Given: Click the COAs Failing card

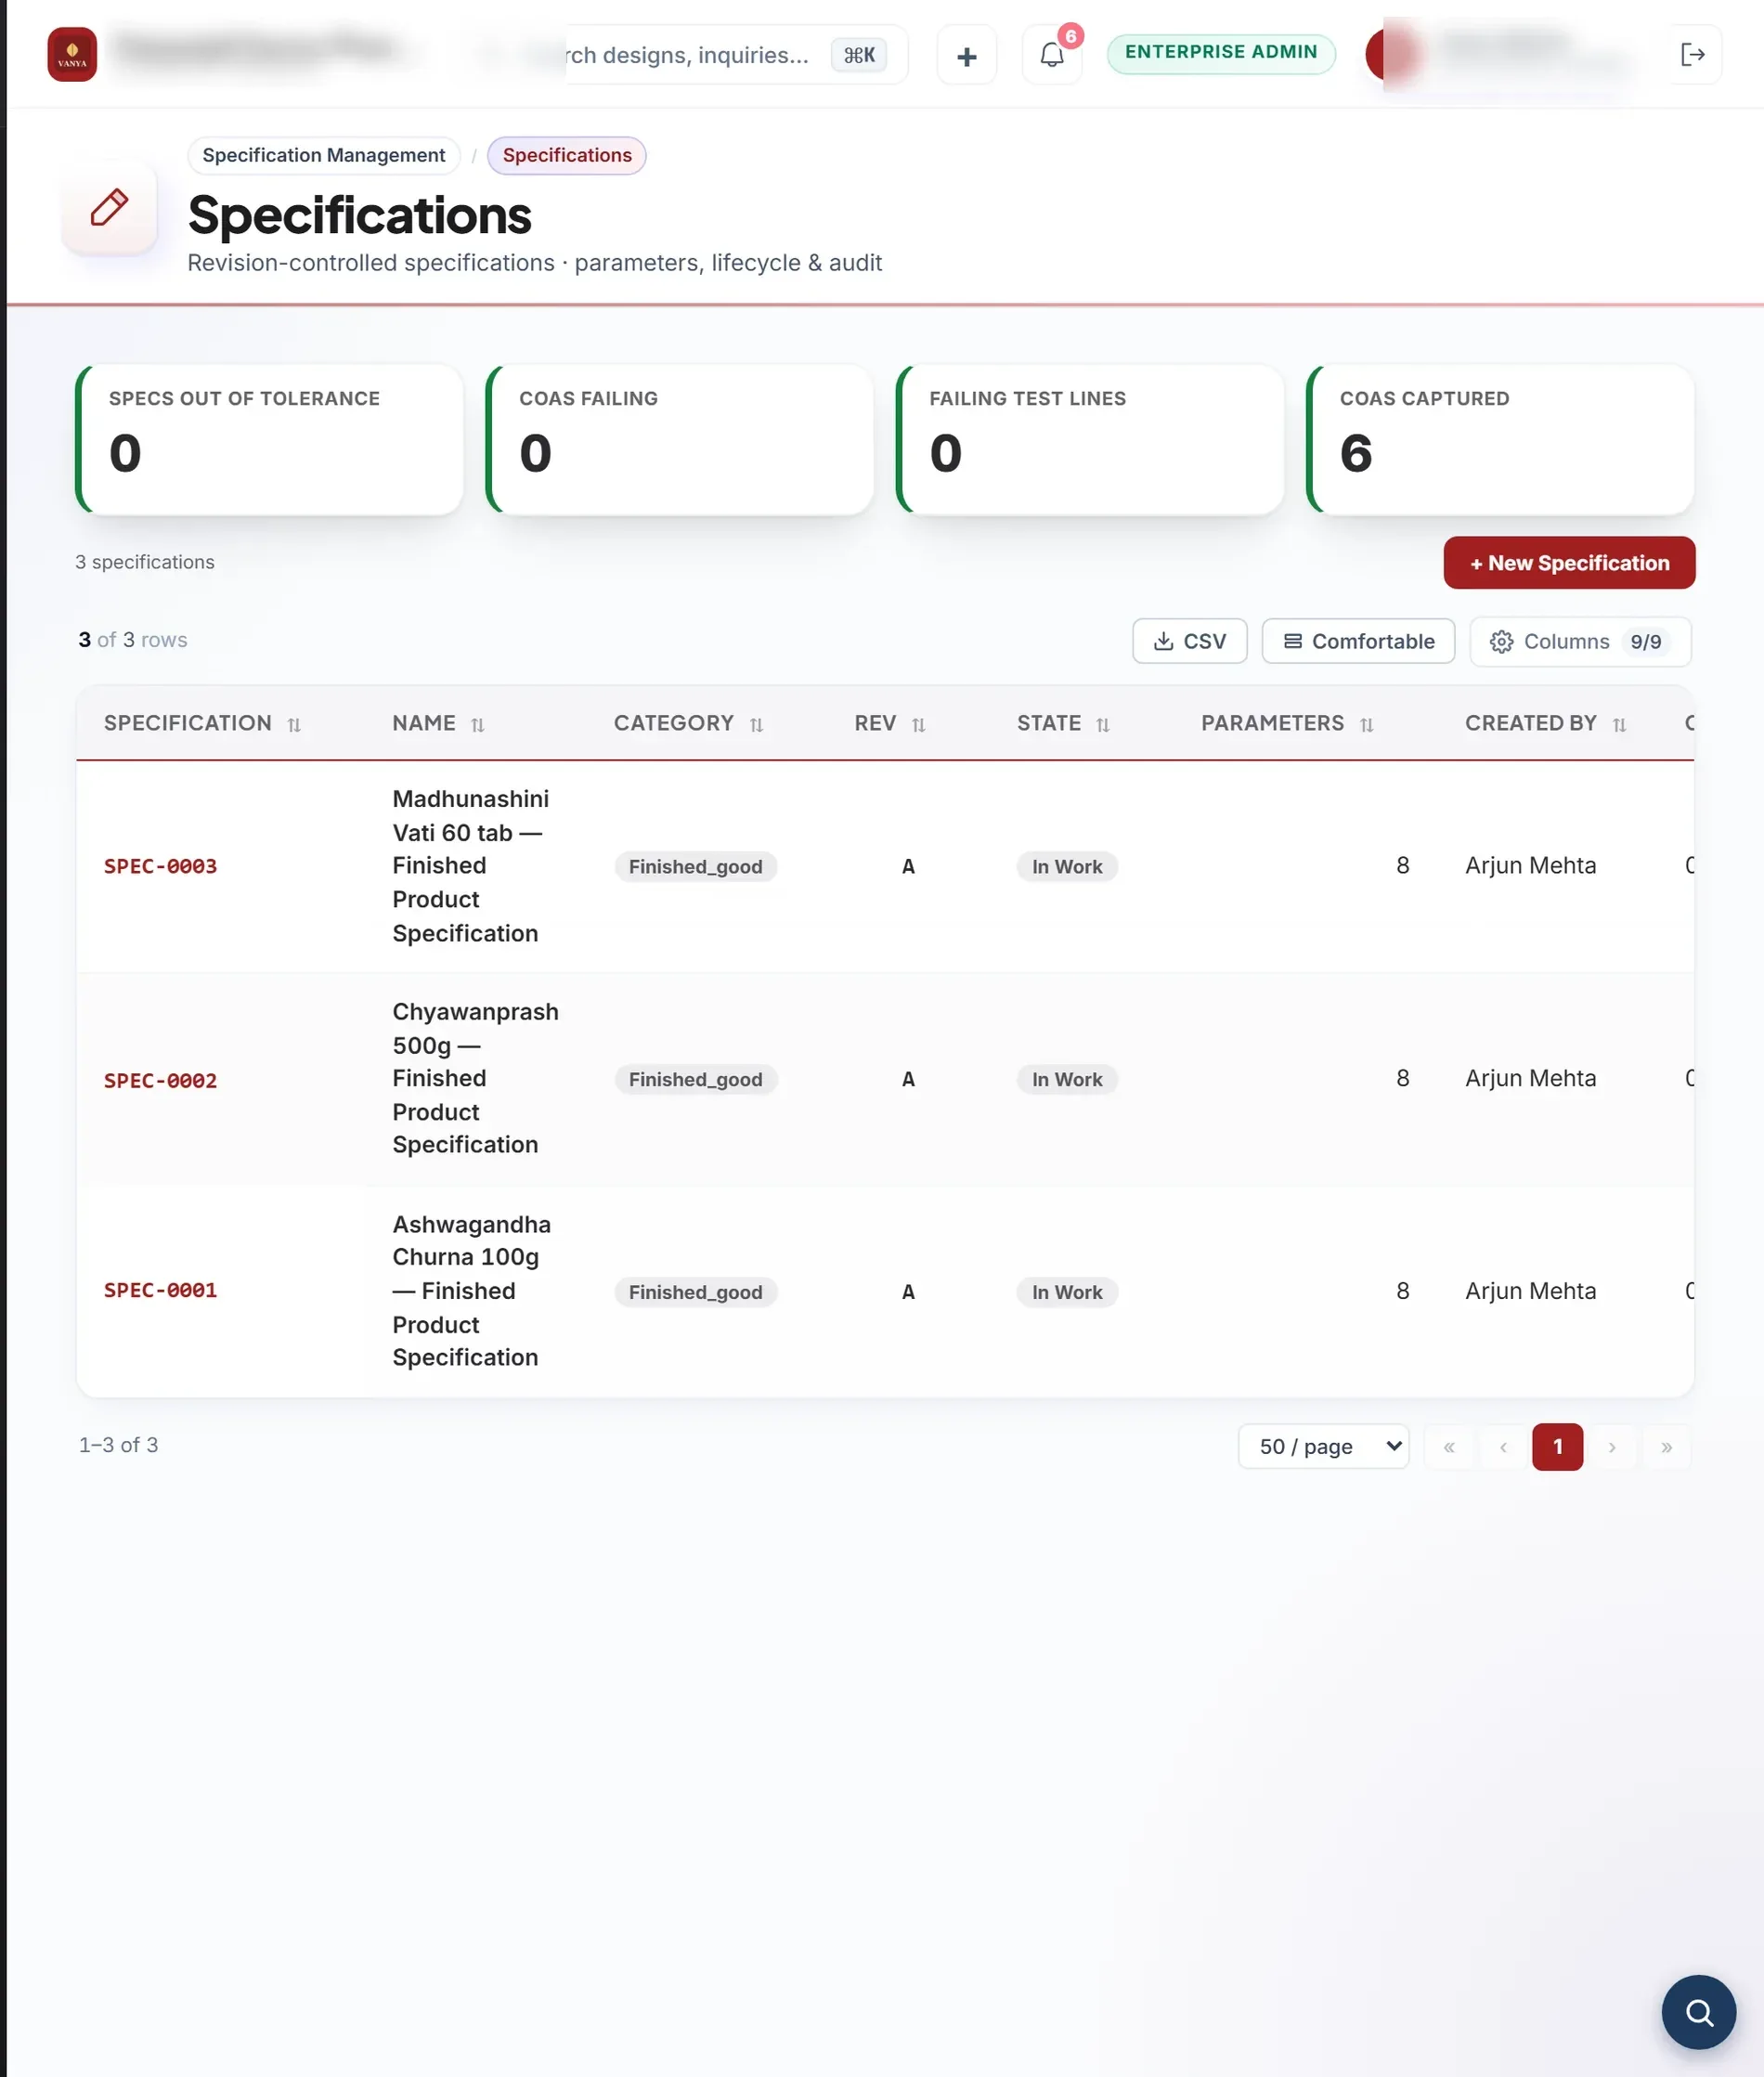Looking at the screenshot, I should click(x=679, y=440).
